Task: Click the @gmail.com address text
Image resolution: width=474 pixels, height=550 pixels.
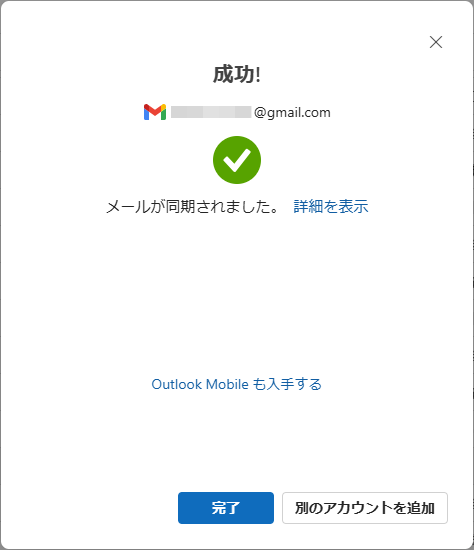Action: 292,112
